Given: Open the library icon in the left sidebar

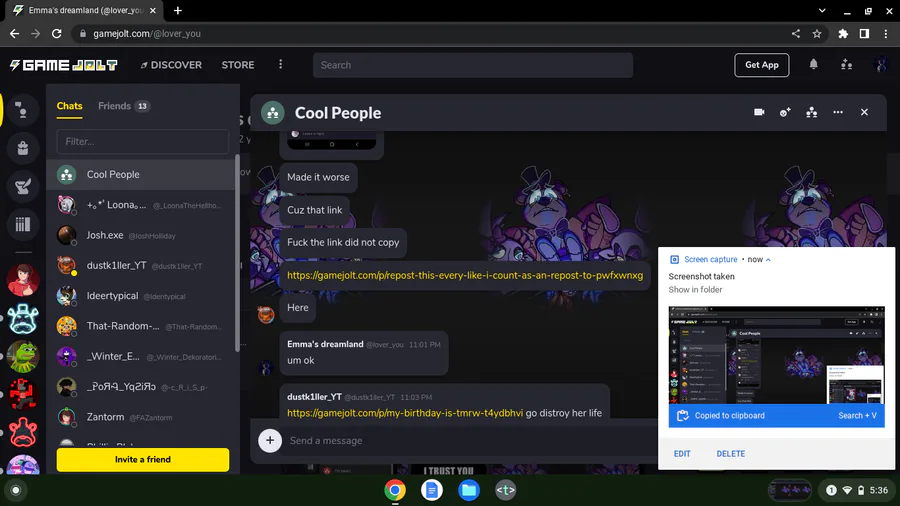Looking at the screenshot, I should tap(22, 224).
